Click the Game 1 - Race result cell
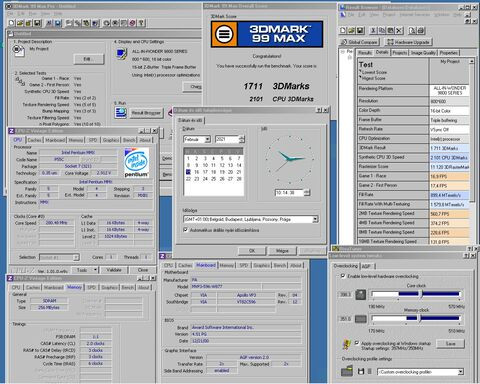The height and width of the screenshot is (384, 480). pyautogui.click(x=449, y=176)
